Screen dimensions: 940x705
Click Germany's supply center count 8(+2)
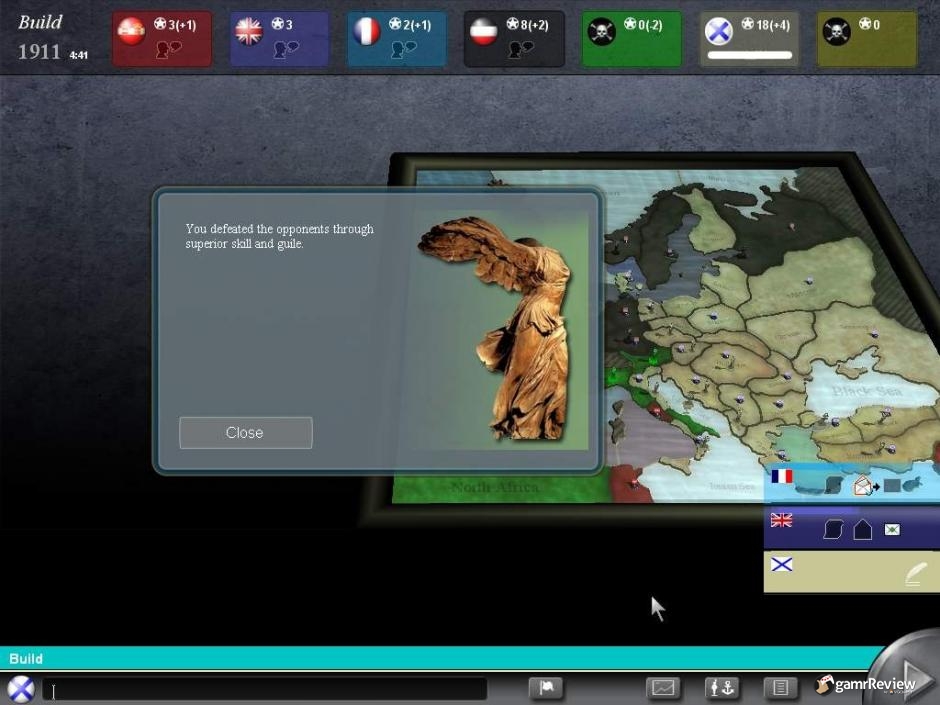(x=528, y=25)
